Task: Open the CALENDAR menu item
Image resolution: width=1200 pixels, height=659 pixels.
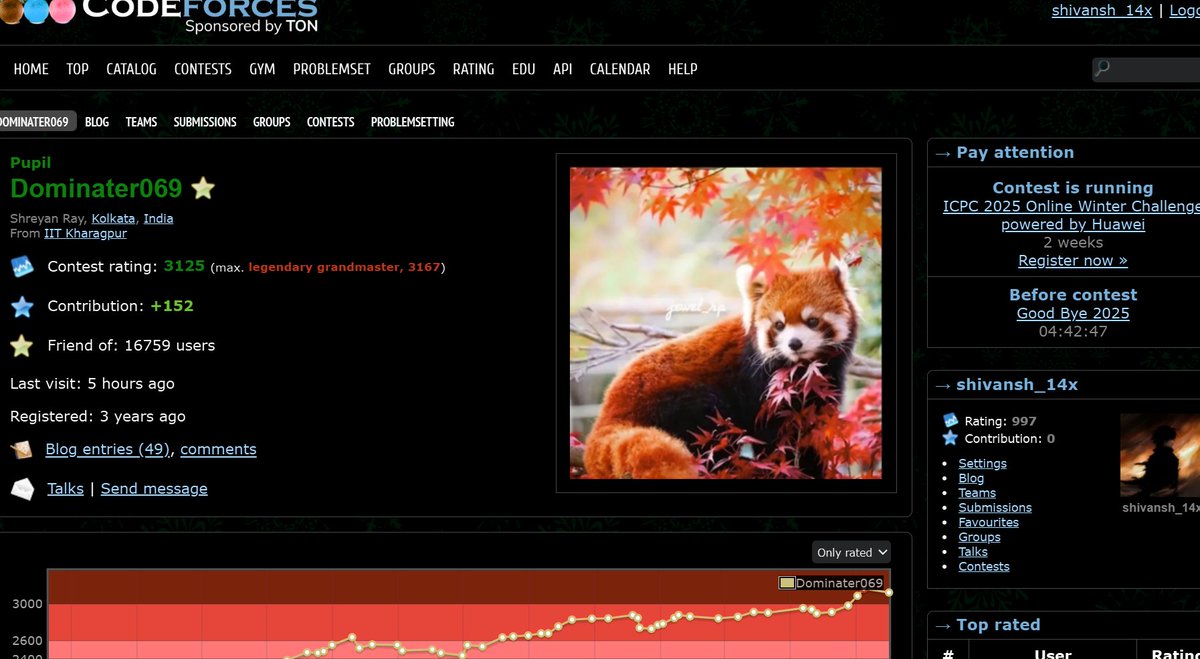Action: click(620, 69)
